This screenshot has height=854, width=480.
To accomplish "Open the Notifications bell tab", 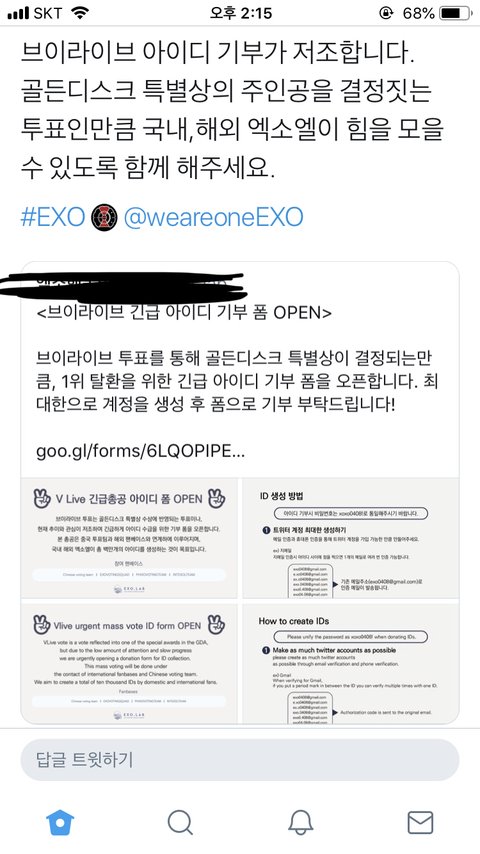I will [x=300, y=822].
